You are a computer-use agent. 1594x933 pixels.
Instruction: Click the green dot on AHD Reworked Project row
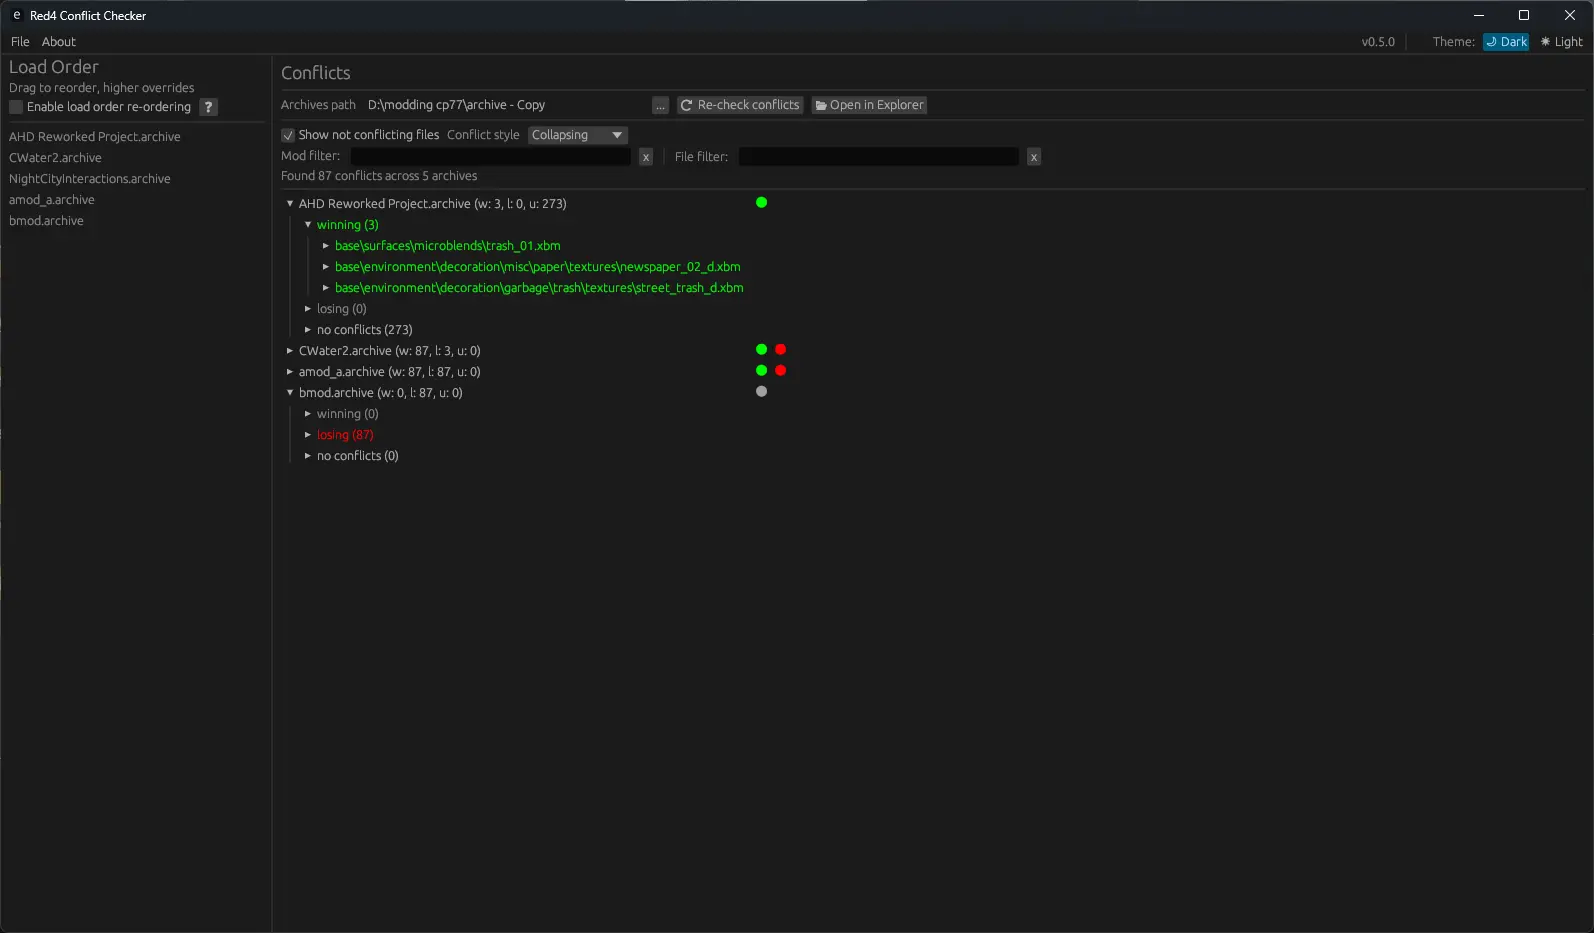(x=761, y=202)
